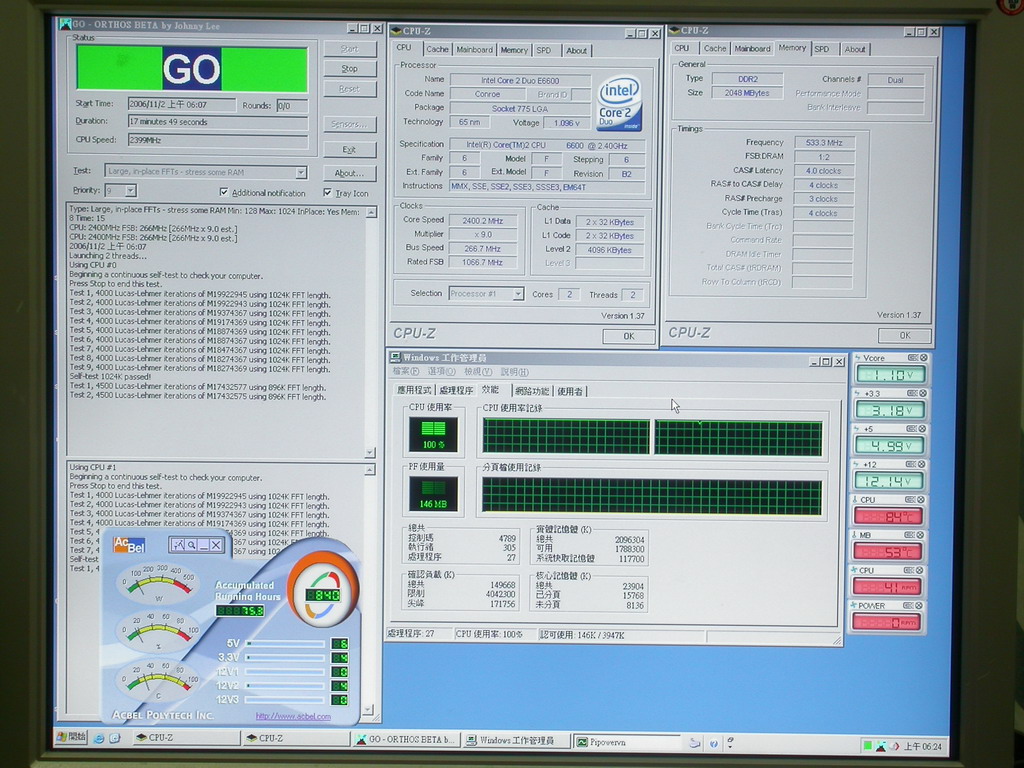Switch to Pipowervn taskbar button

click(x=627, y=743)
